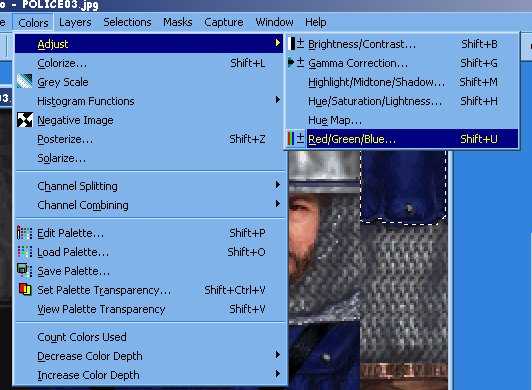532x390 pixels.
Task: Open Decrease Color Depth submenu
Action: 149,356
